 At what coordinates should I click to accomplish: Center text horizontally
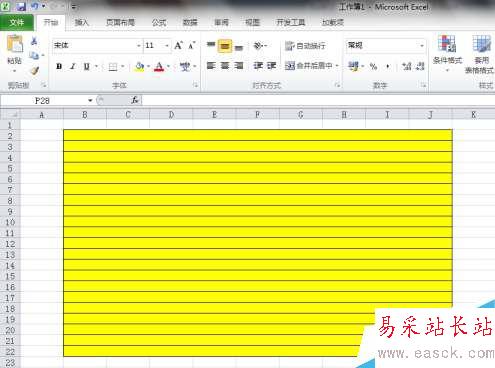(225, 65)
